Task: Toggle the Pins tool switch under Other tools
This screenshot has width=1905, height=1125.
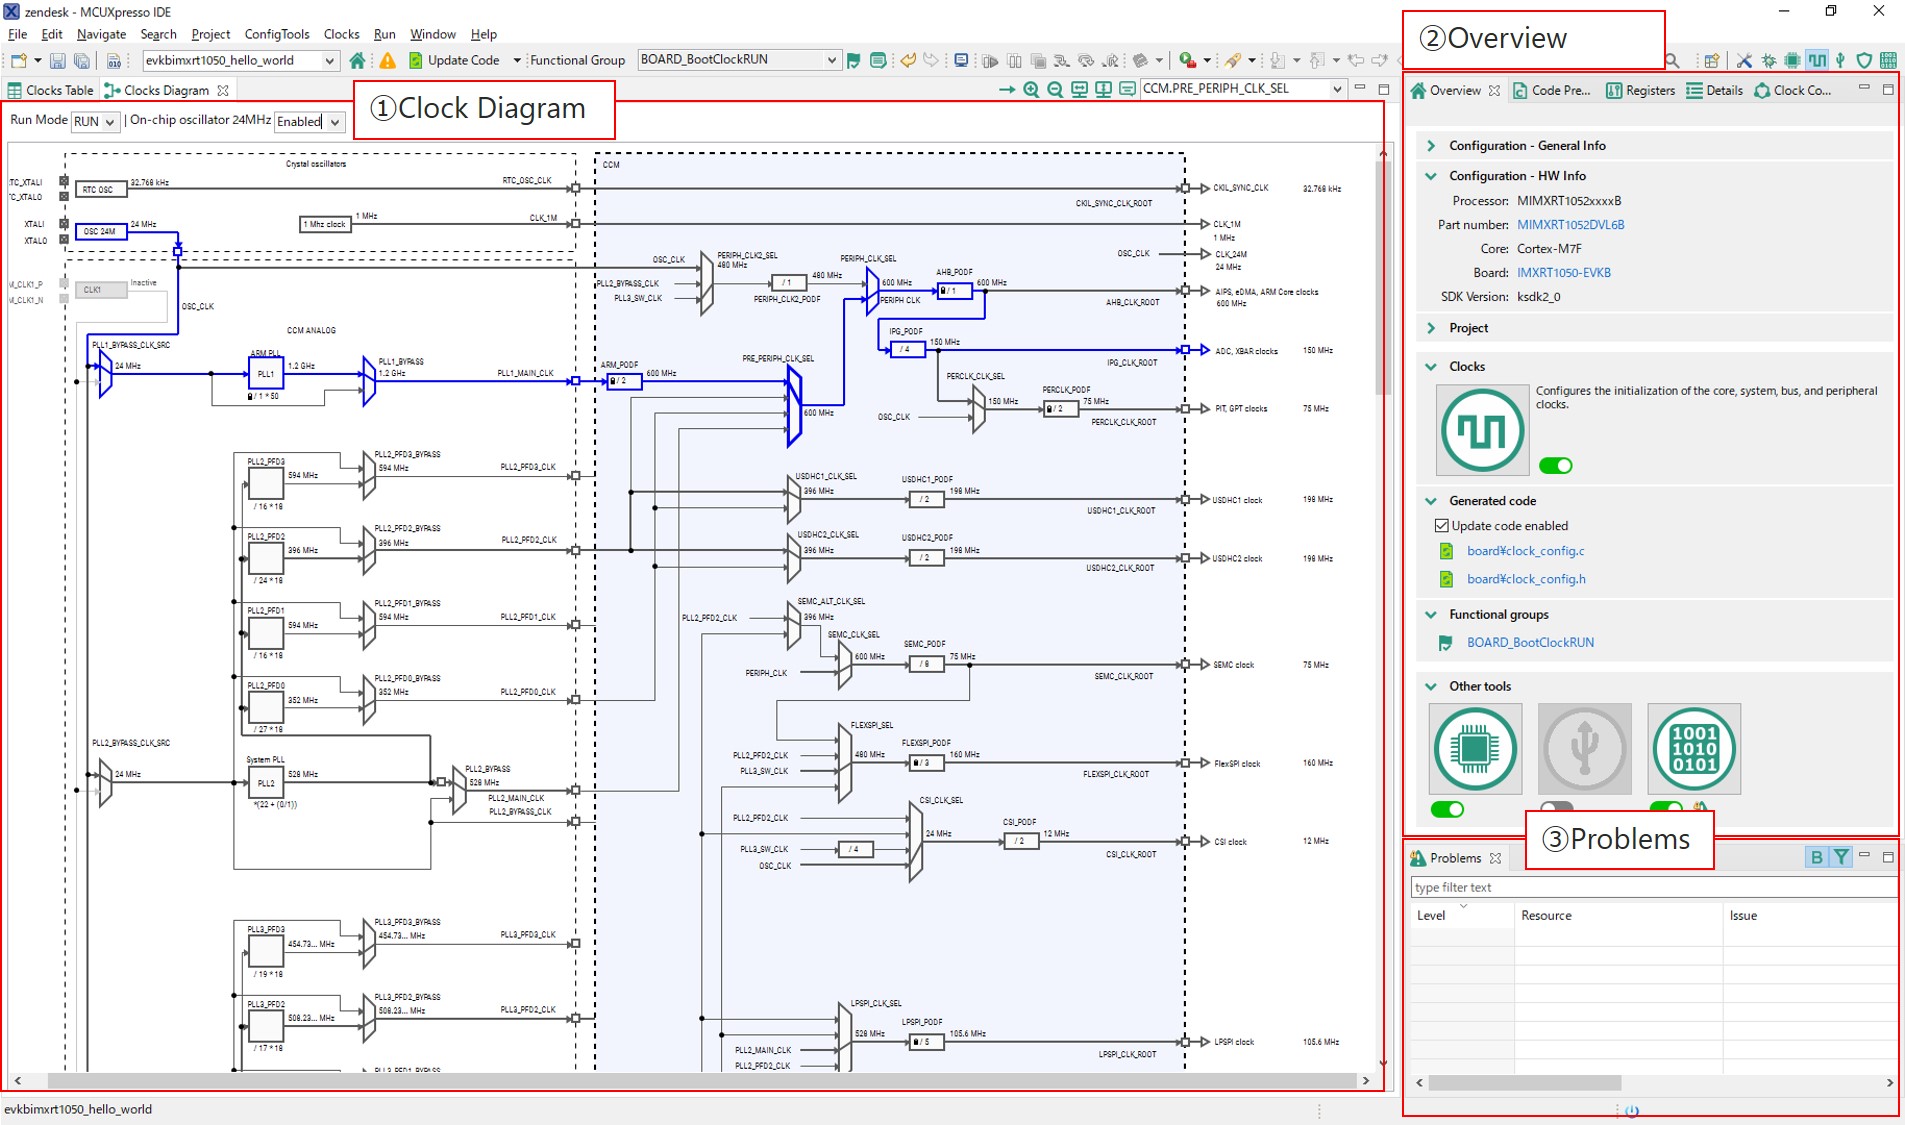Action: click(x=1447, y=809)
